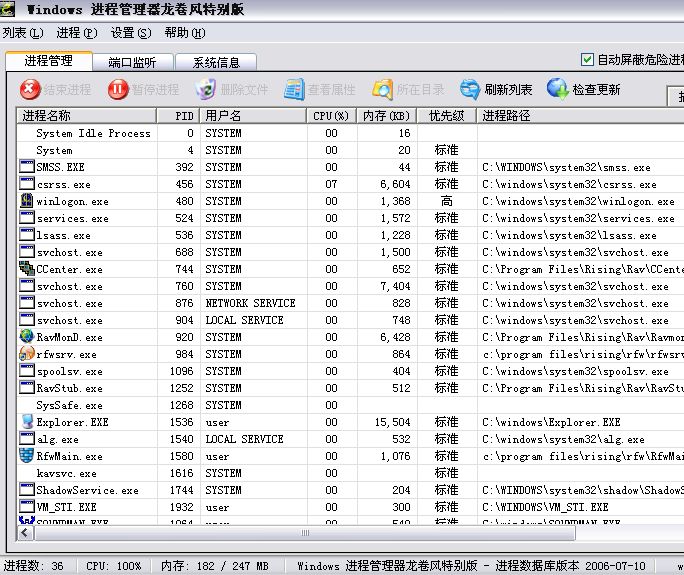This screenshot has height=575, width=684.
Task: Click the View Properties icon
Action: pyautogui.click(x=294, y=89)
